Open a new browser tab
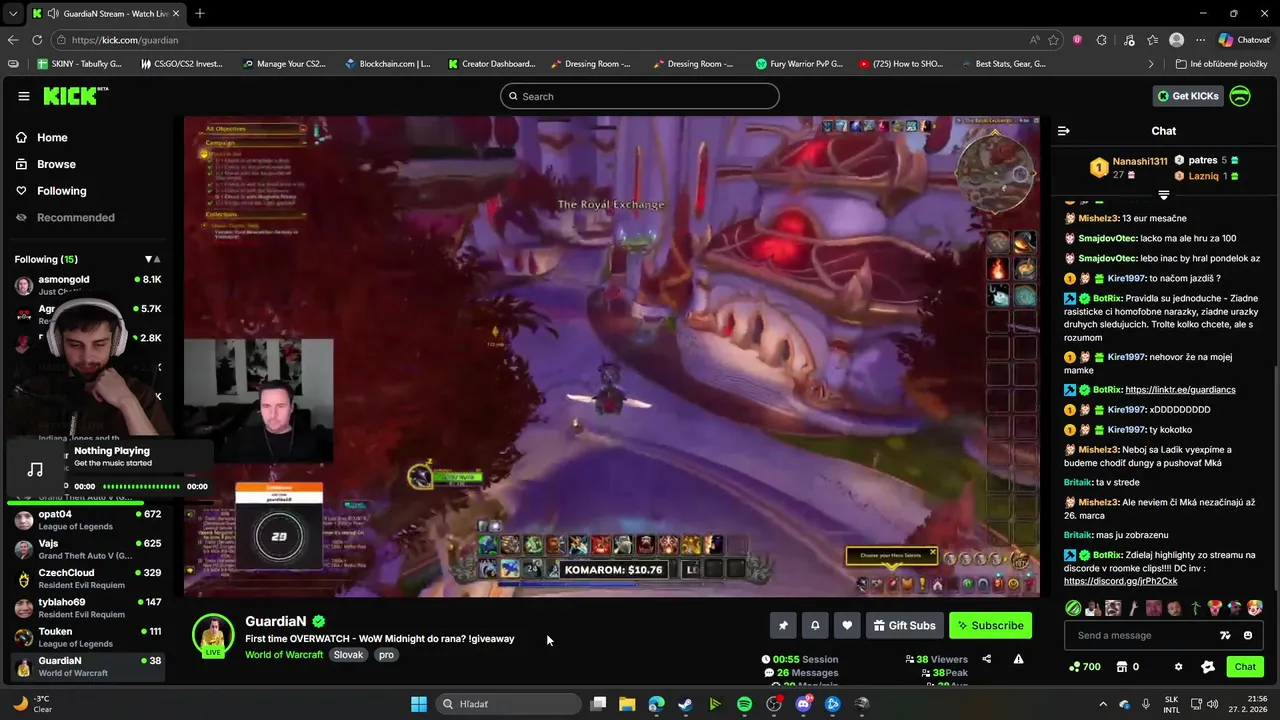Viewport: 1280px width, 720px height. coord(200,13)
